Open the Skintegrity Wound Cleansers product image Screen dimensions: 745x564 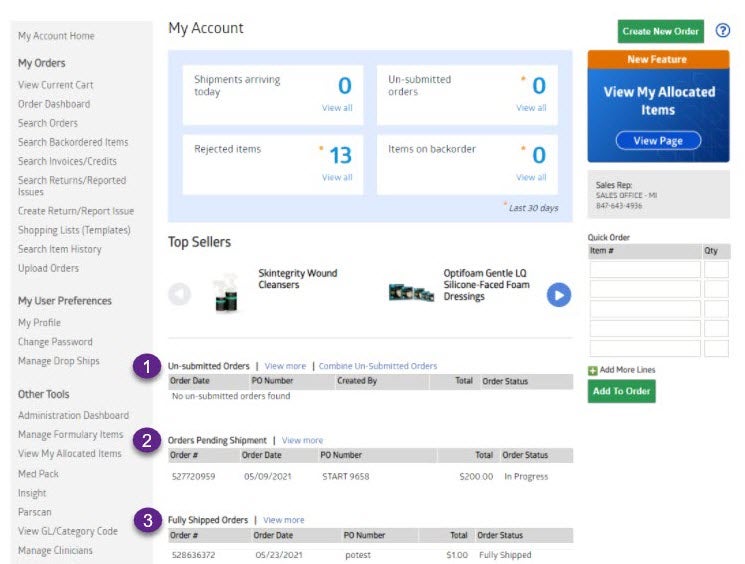pos(228,294)
